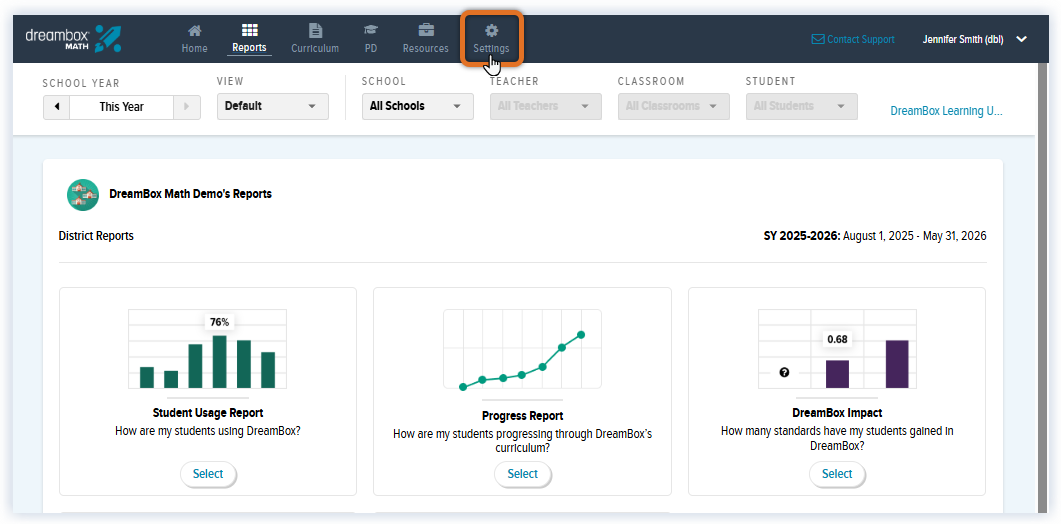Click the Progress Report line chart thumbnail
This screenshot has height=524, width=1061.
coord(522,349)
